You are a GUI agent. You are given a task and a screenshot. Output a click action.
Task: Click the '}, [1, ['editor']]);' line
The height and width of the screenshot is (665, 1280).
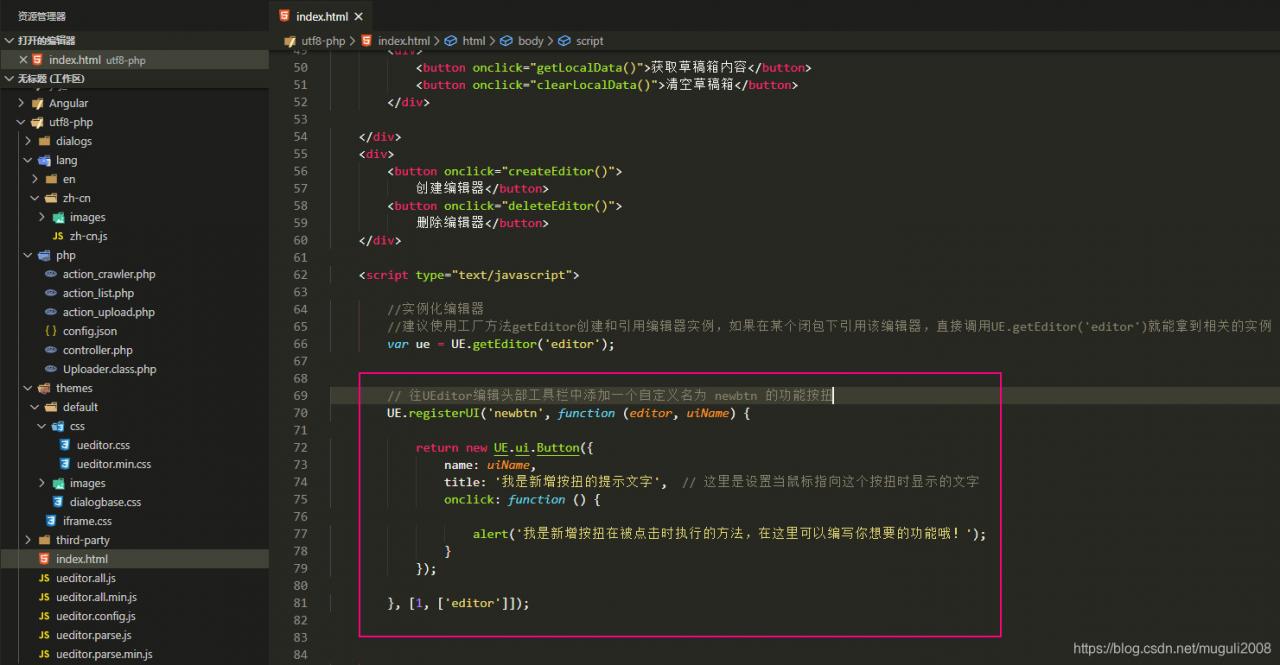click(458, 603)
